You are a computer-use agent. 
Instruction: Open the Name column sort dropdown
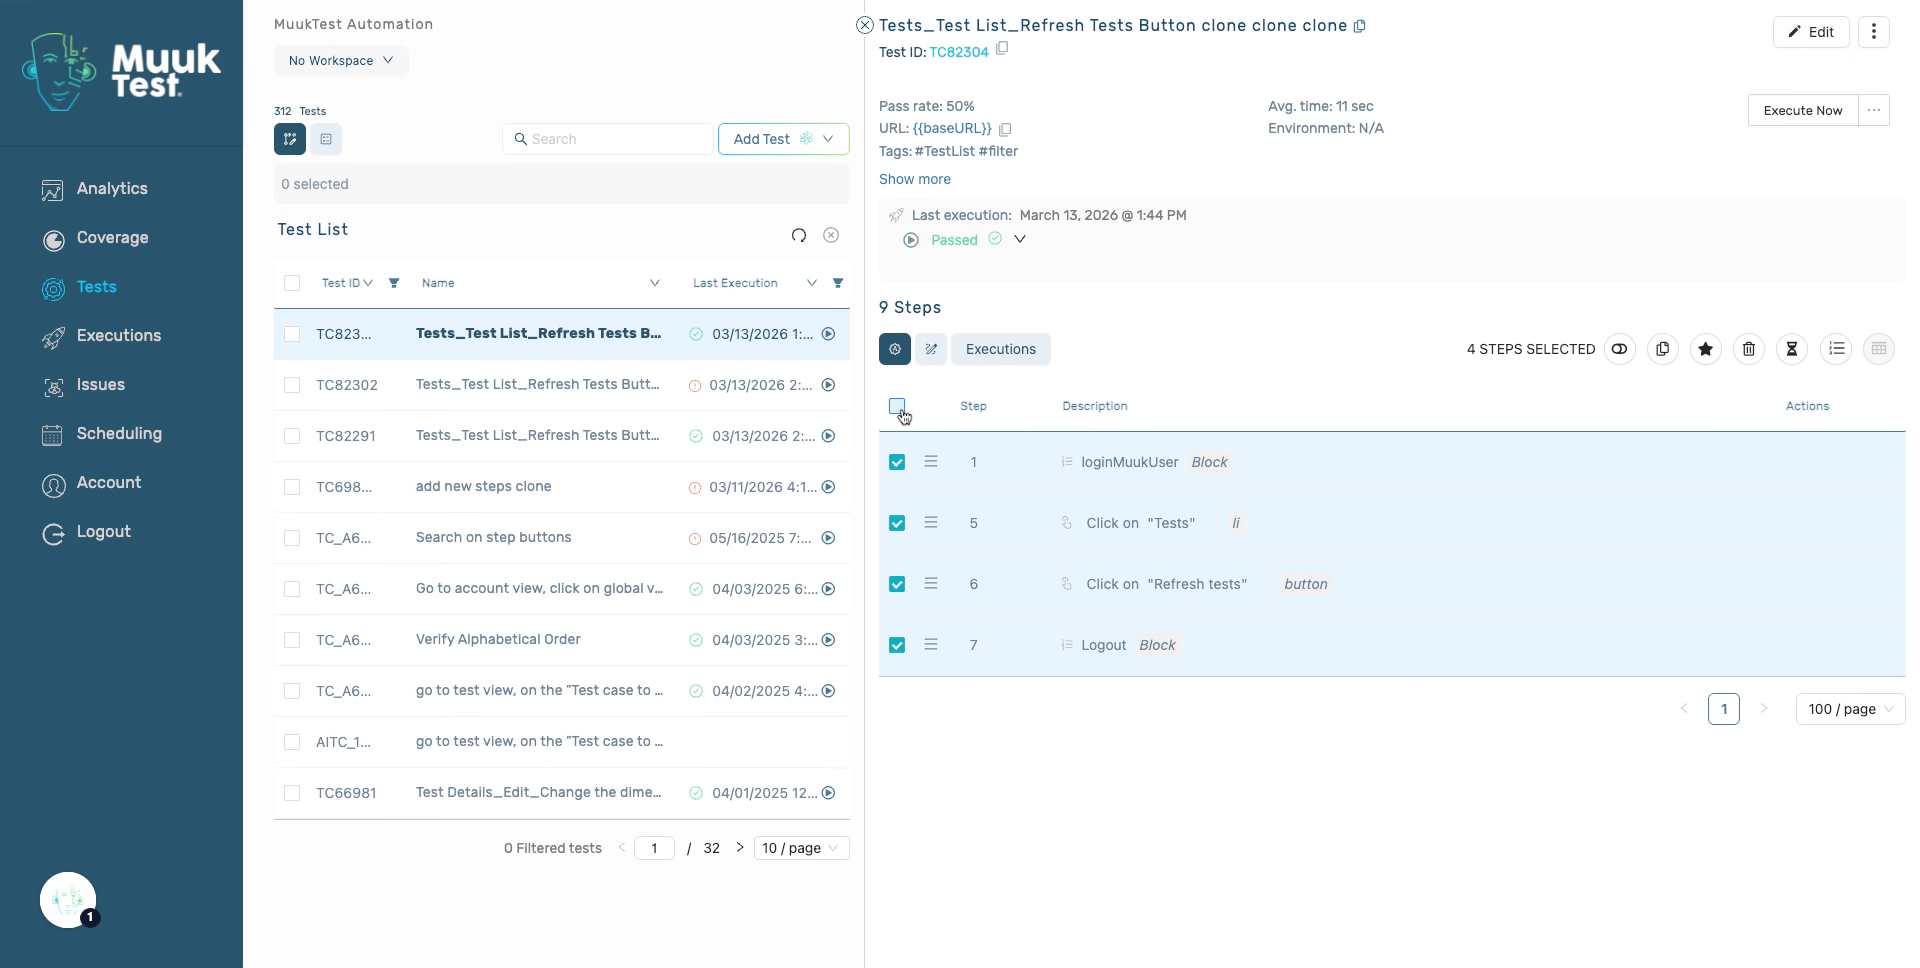pyautogui.click(x=655, y=283)
